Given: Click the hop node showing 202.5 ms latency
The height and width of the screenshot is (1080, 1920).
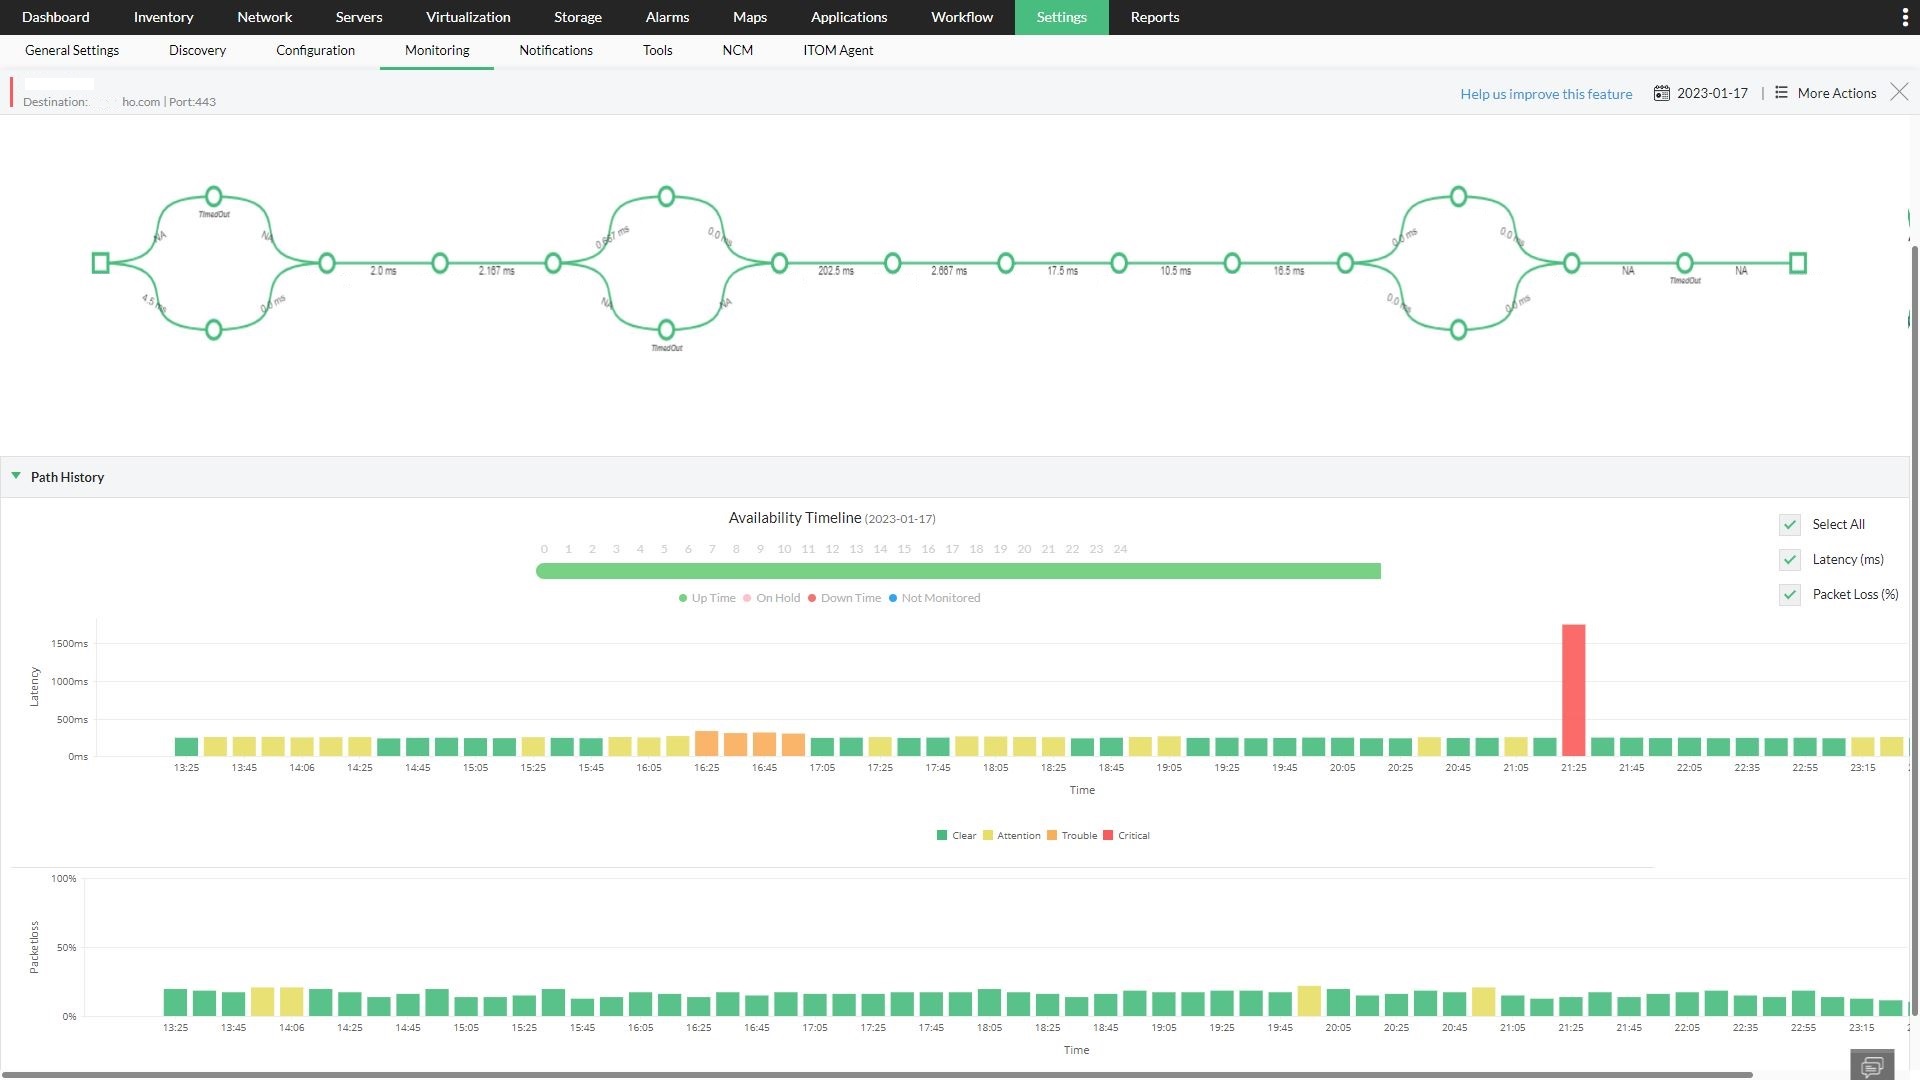Looking at the screenshot, I should [x=892, y=263].
